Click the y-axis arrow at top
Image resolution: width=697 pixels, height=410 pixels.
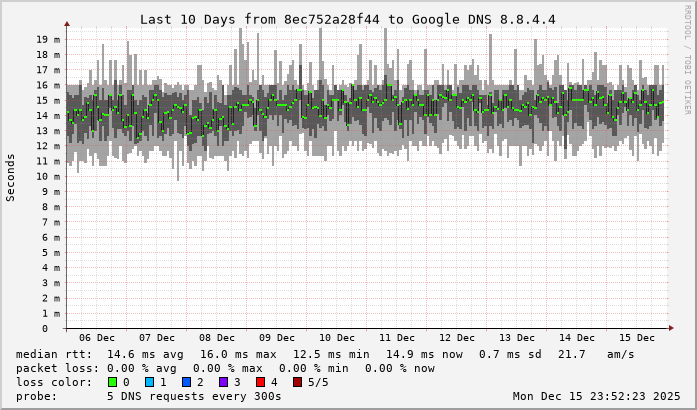67,23
